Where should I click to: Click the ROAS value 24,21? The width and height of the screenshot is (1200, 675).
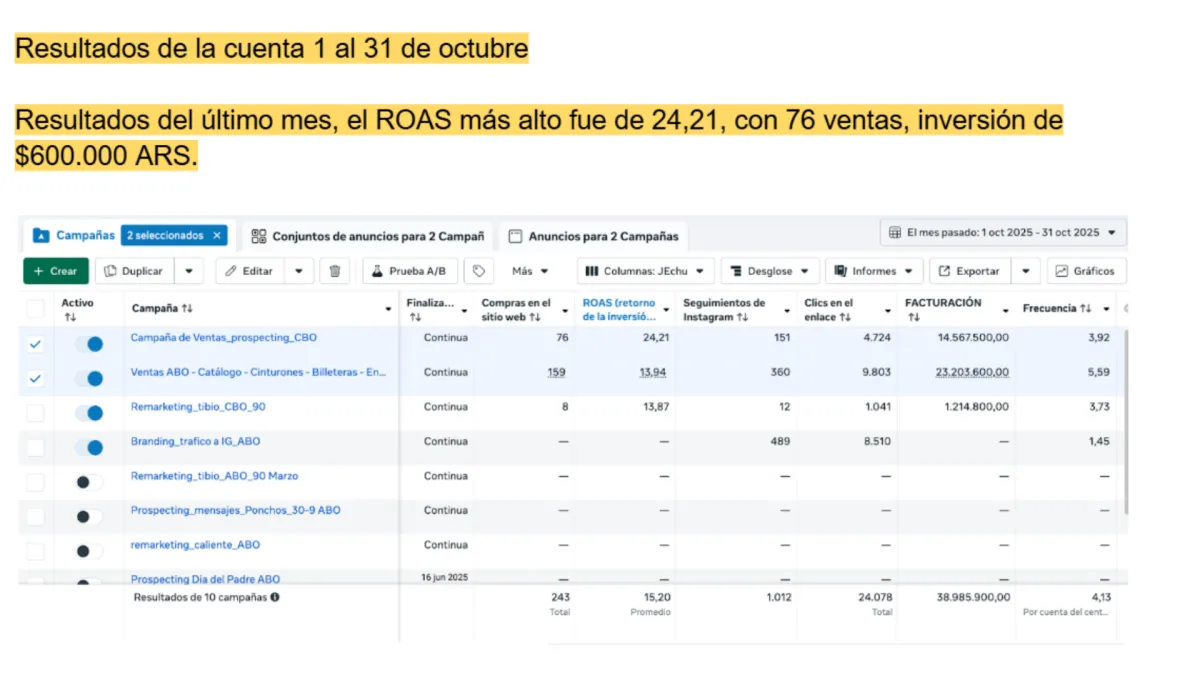click(x=656, y=338)
